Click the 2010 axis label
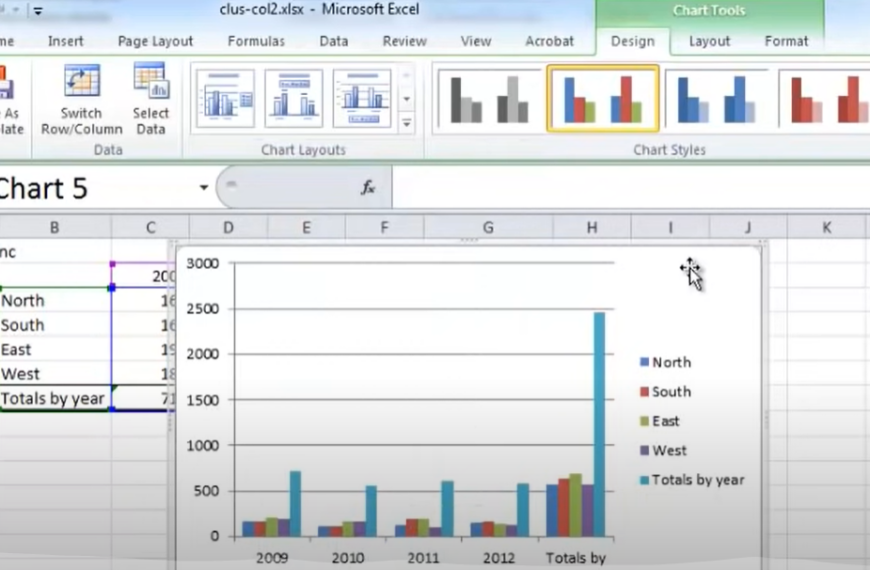Image resolution: width=870 pixels, height=570 pixels. tap(348, 558)
